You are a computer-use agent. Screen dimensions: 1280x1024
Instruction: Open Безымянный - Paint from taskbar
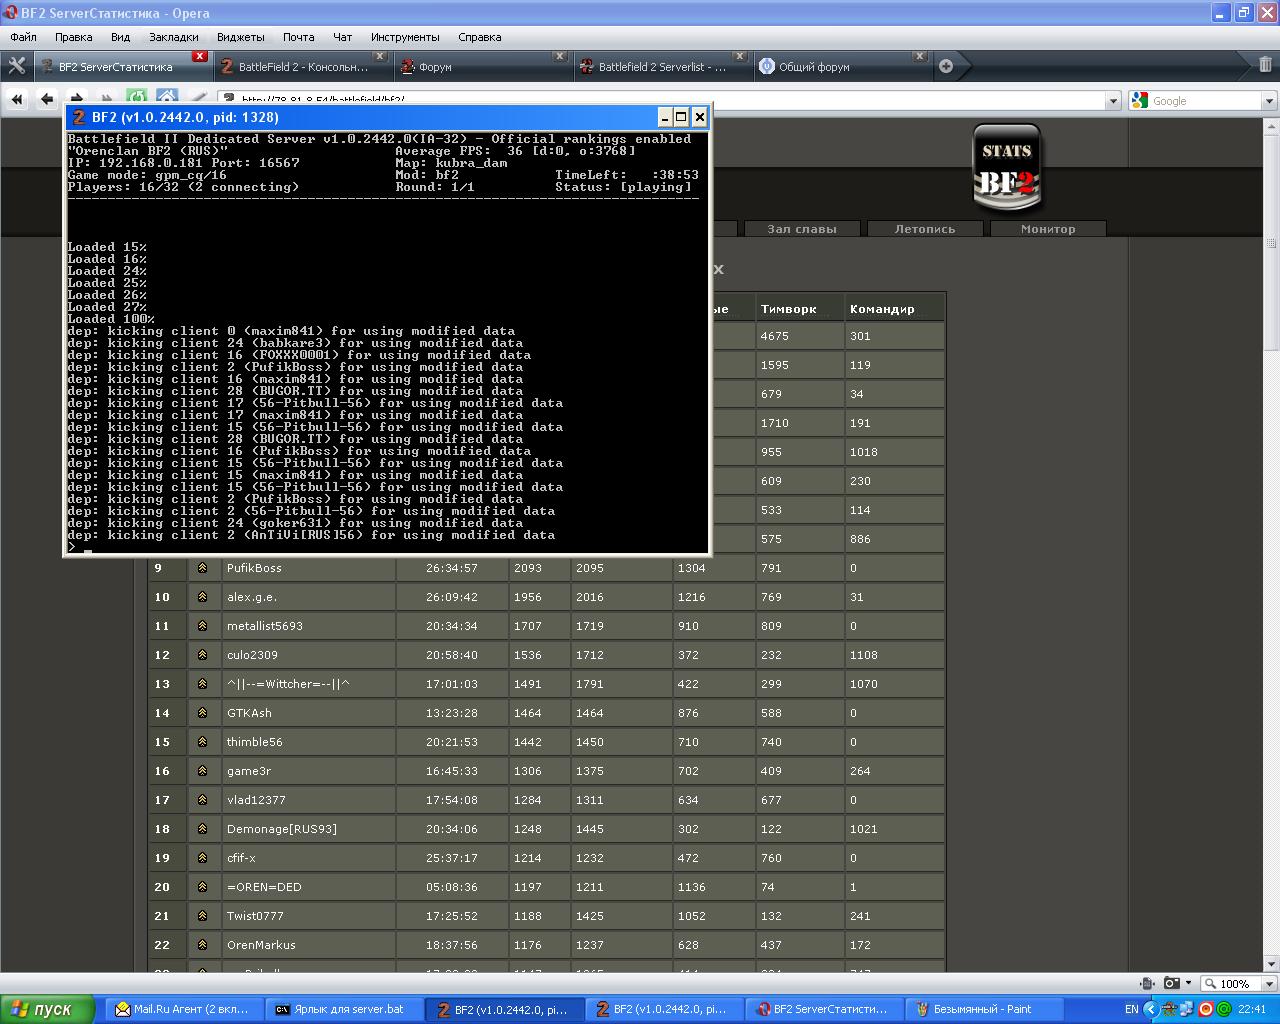tap(985, 1009)
